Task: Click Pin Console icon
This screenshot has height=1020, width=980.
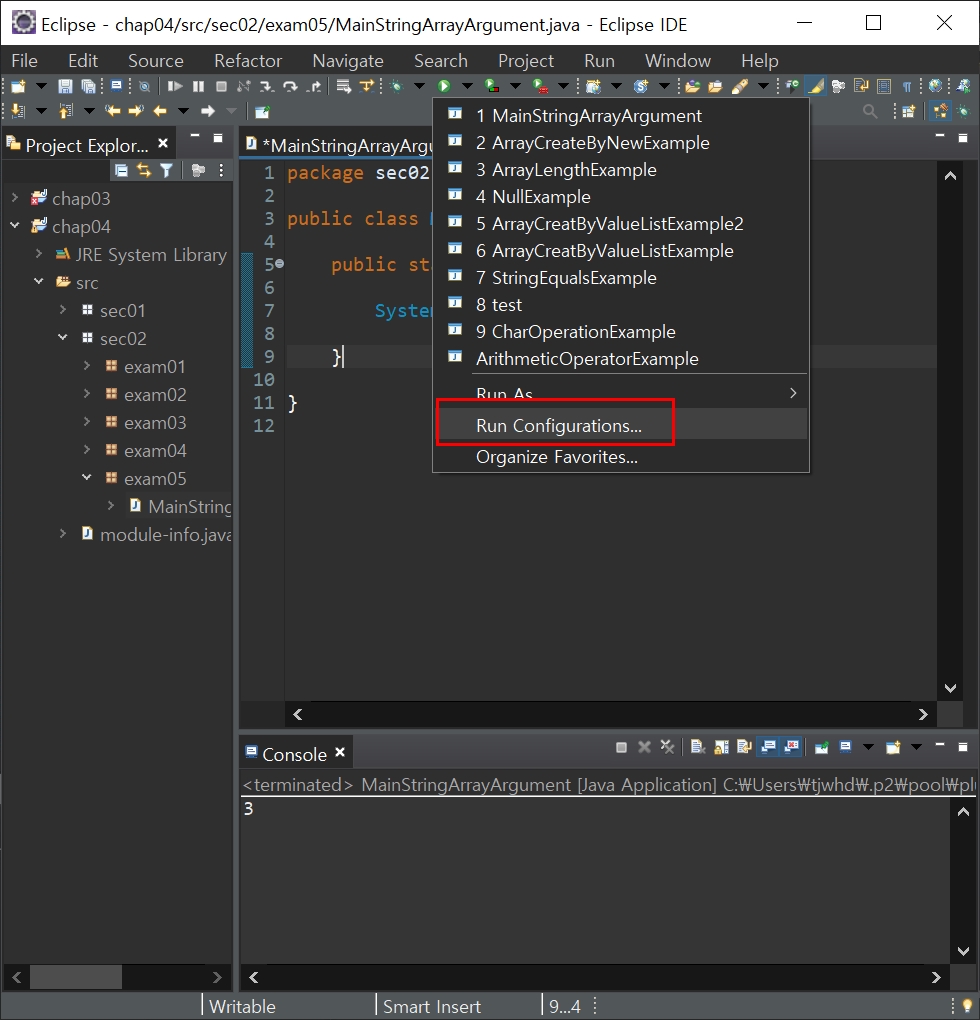Action: (x=821, y=747)
